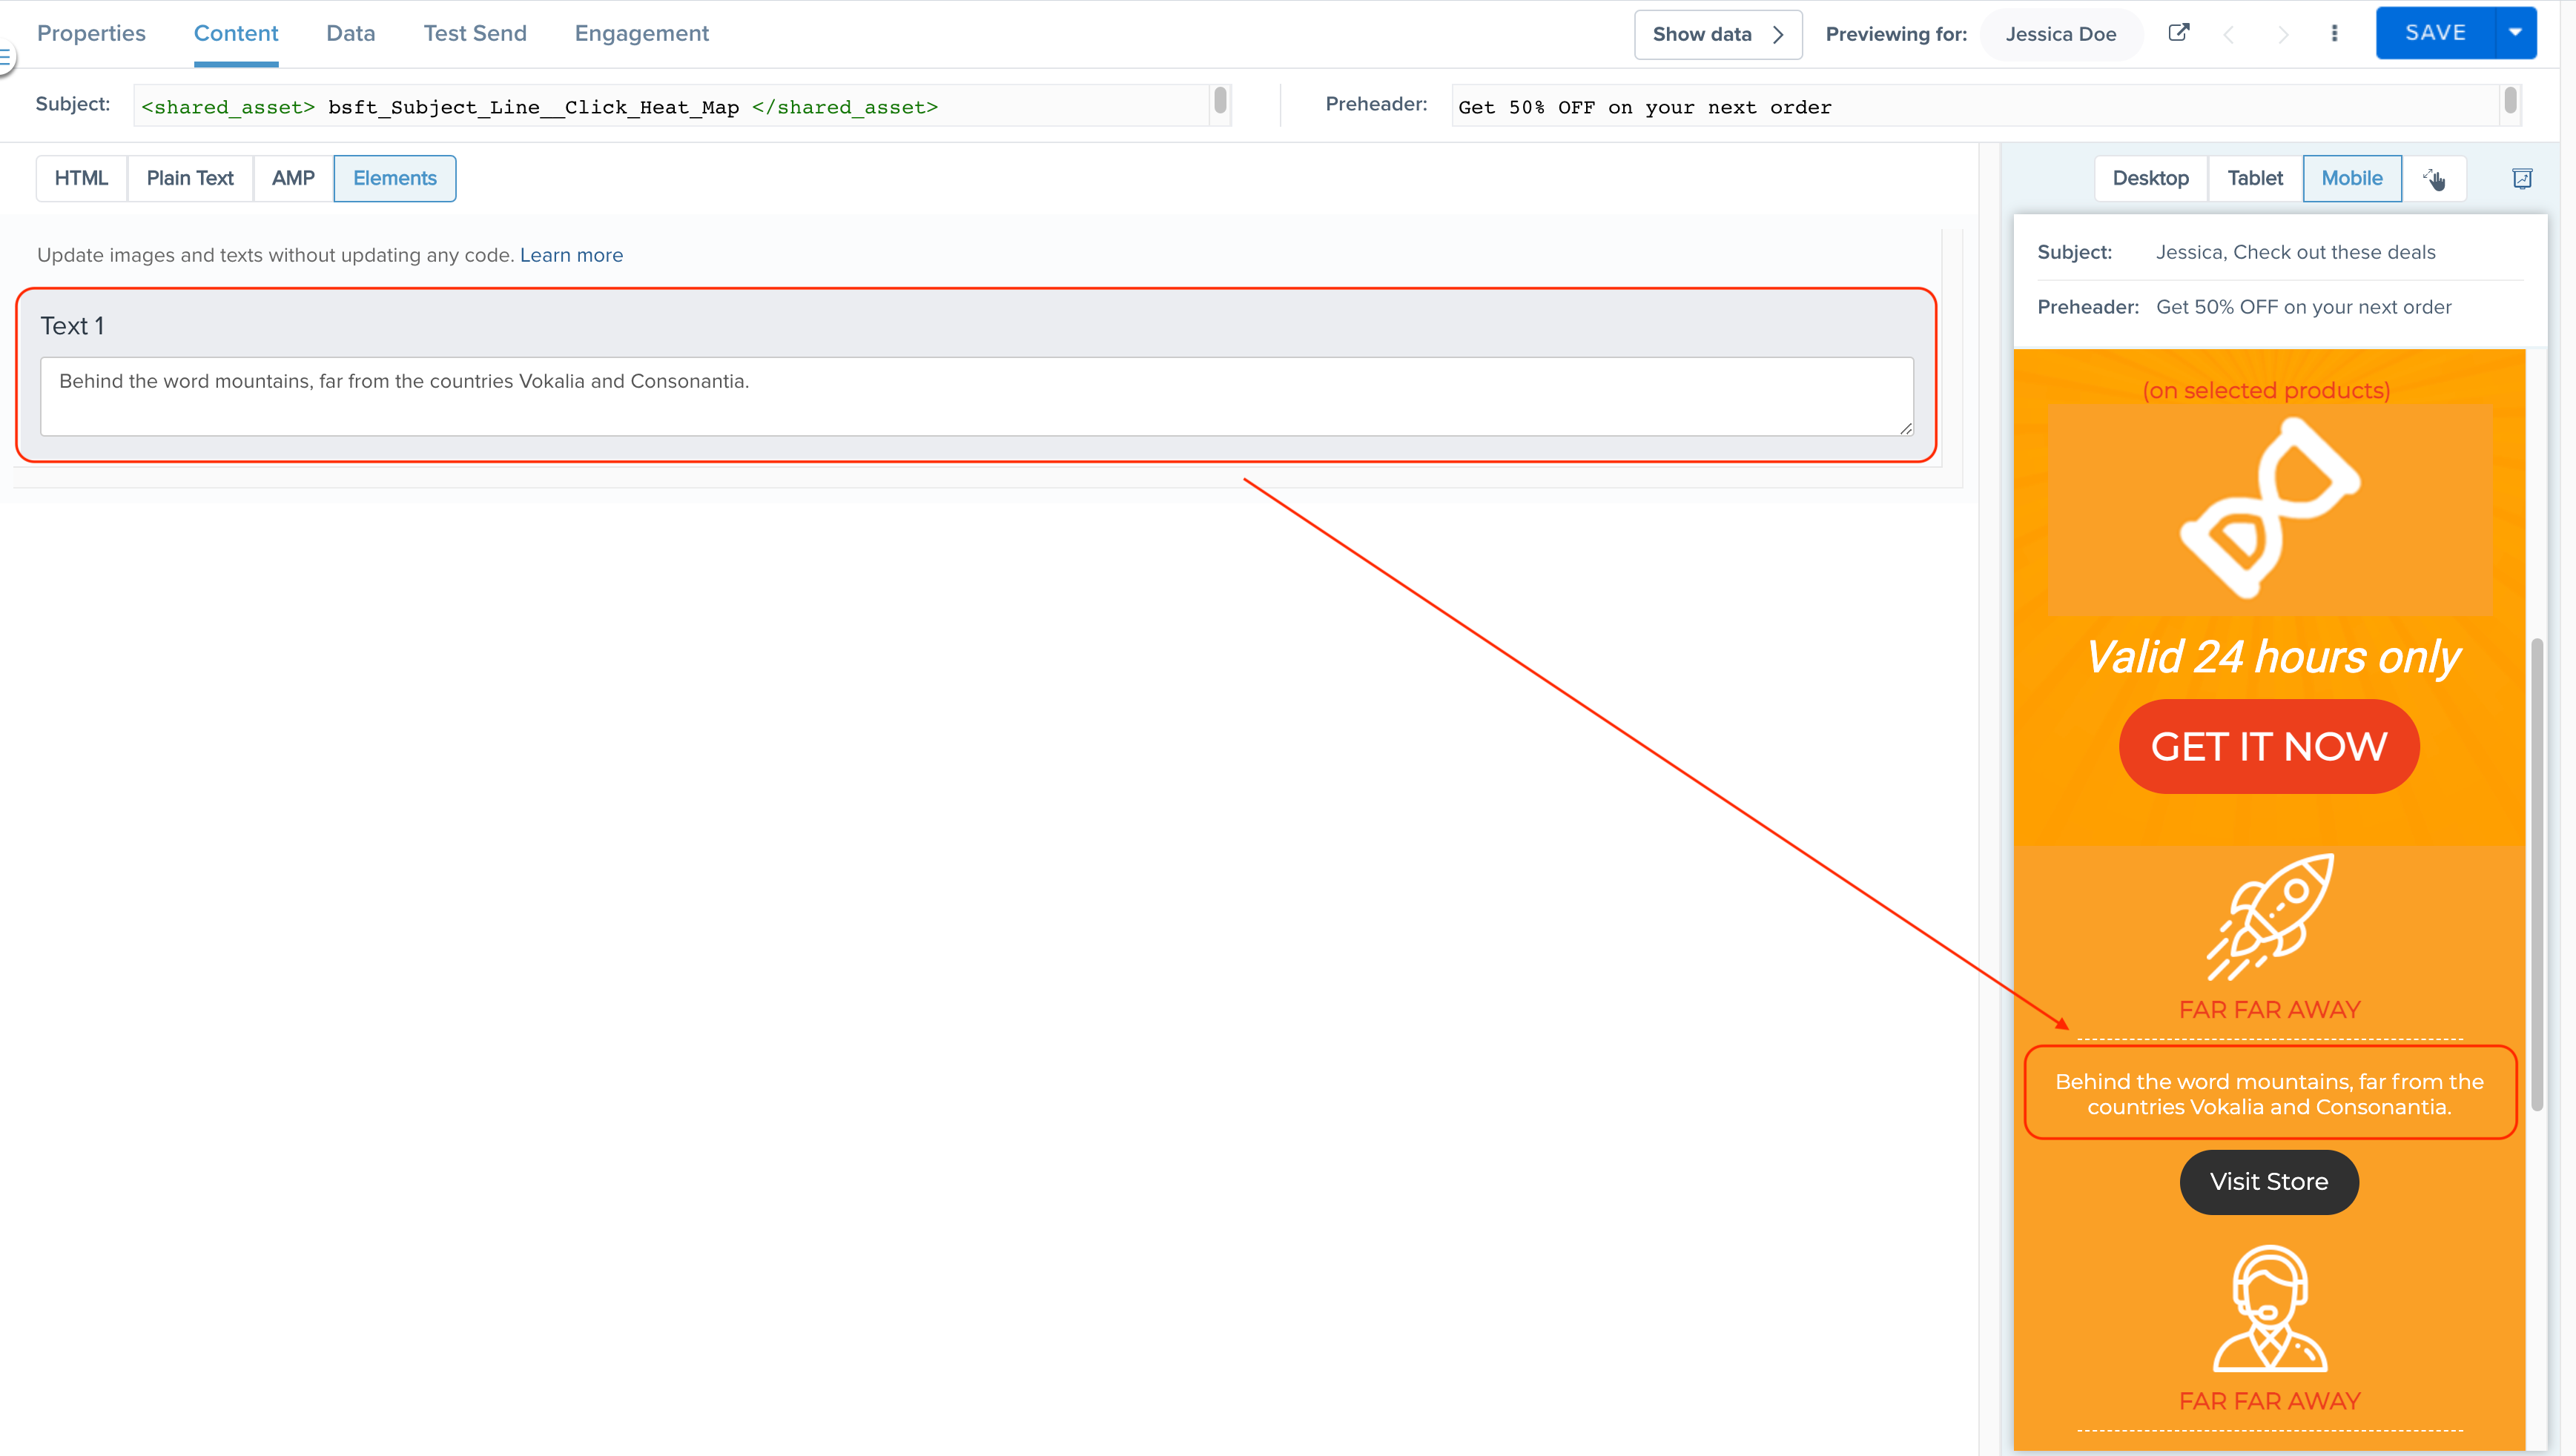Screen dimensions: 2576x1456
Task: Switch to the Properties tab
Action: (91, 34)
